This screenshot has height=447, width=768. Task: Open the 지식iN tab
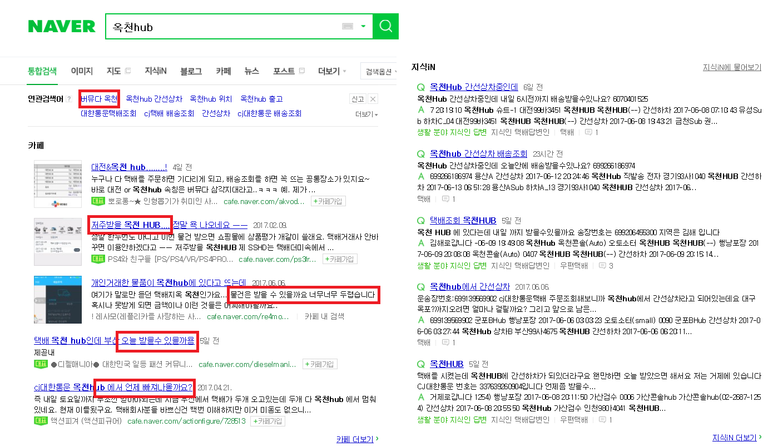click(155, 71)
